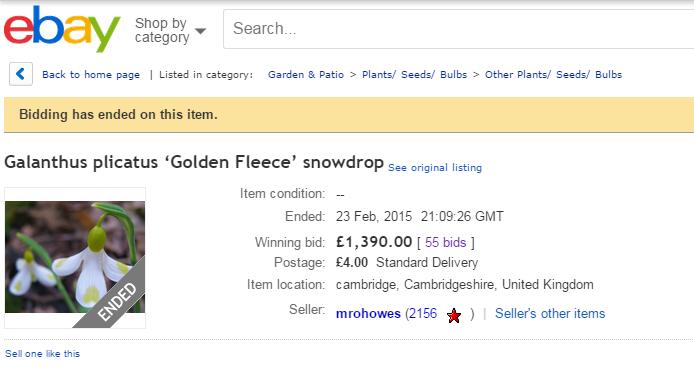Image resolution: width=694 pixels, height=376 pixels.
Task: Click the Bidding has ended notice banner
Action: (349, 115)
